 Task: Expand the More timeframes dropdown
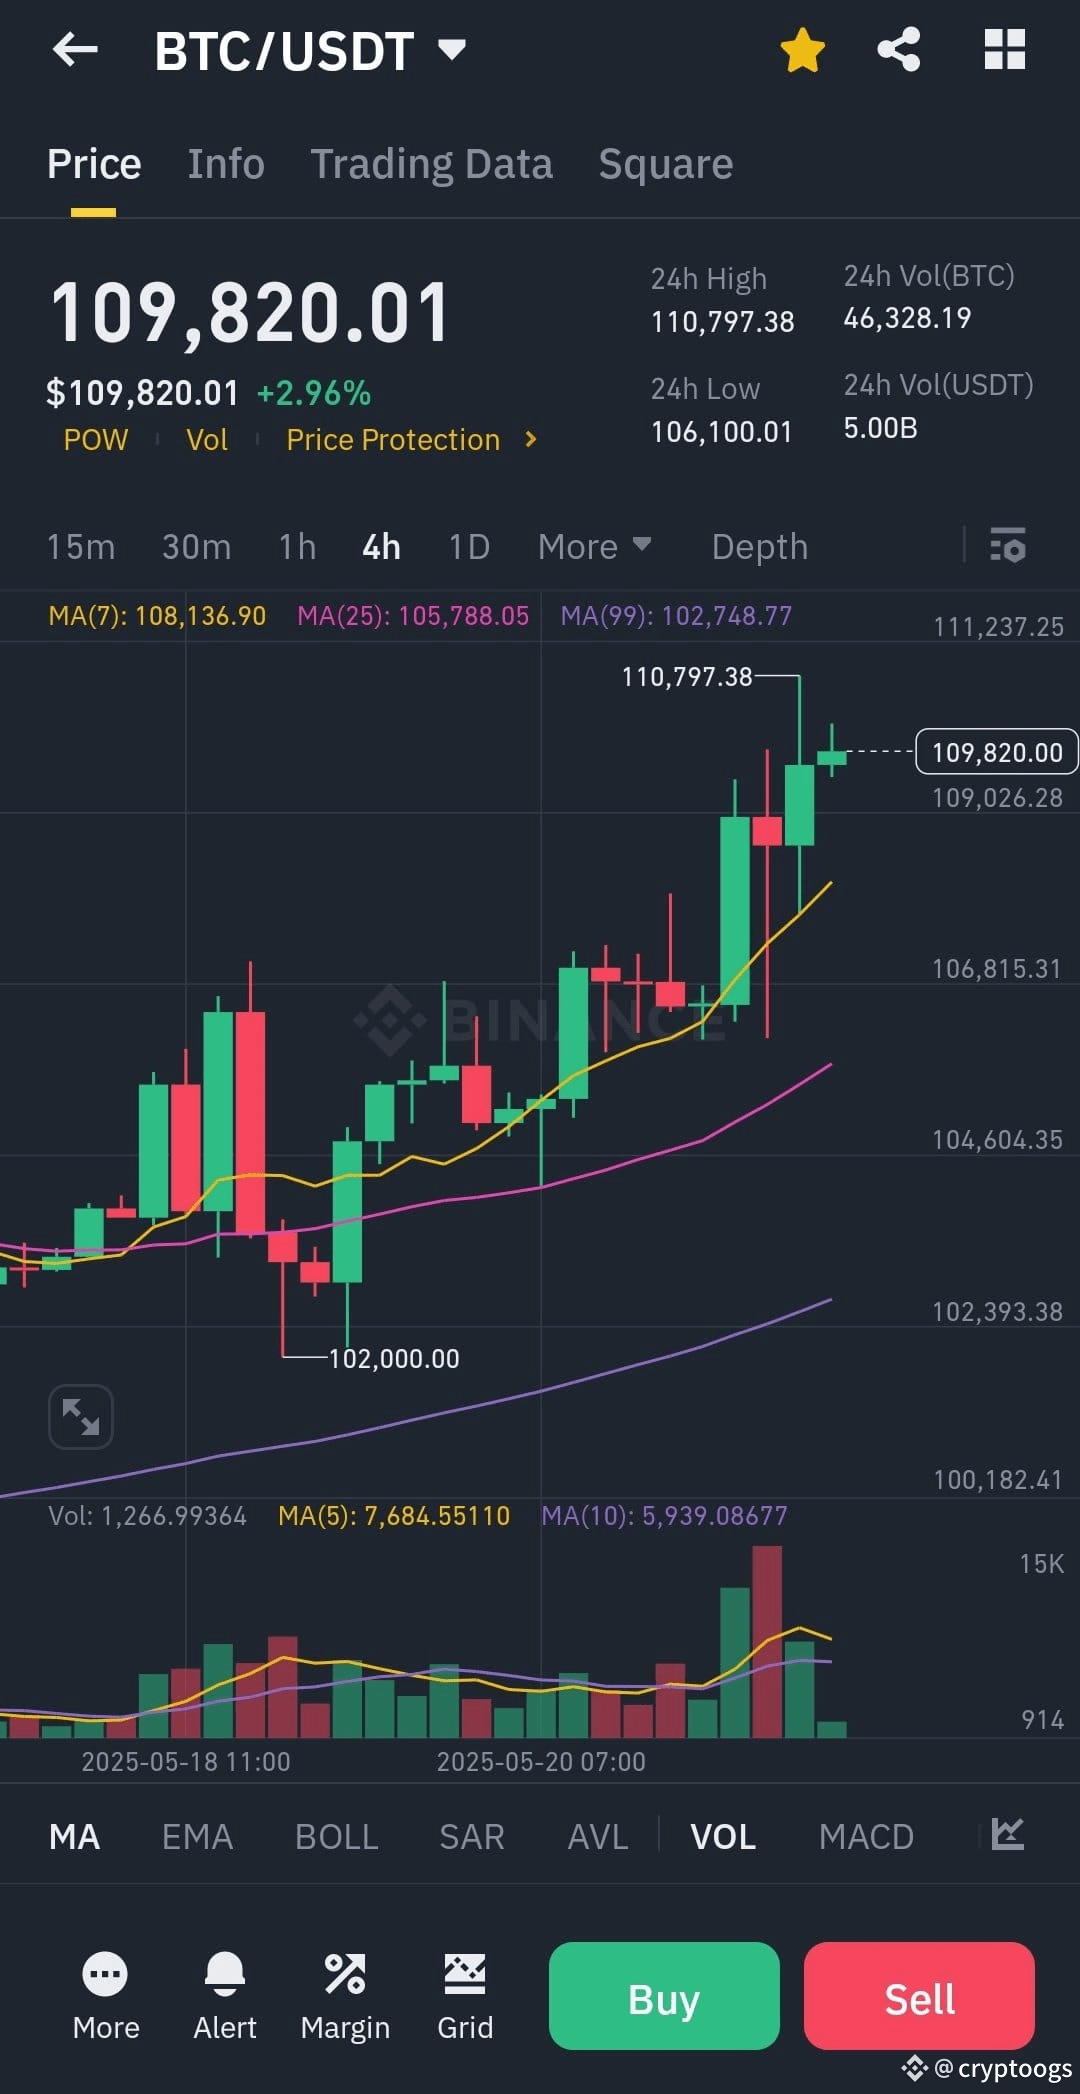(x=594, y=546)
